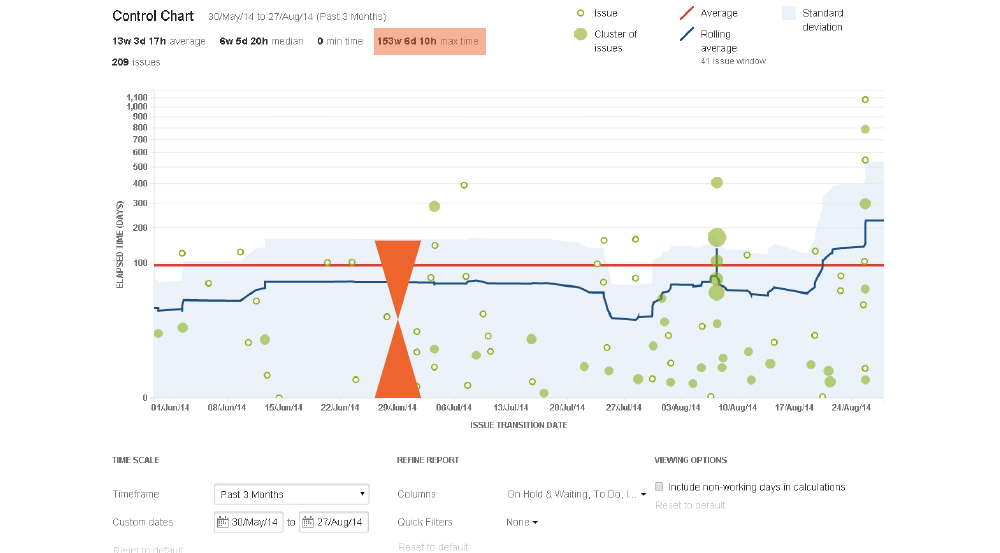Screen dimensions: 1000x553
Task: Click the highlighted '153w 6d 10h max time' box
Action: (x=430, y=41)
